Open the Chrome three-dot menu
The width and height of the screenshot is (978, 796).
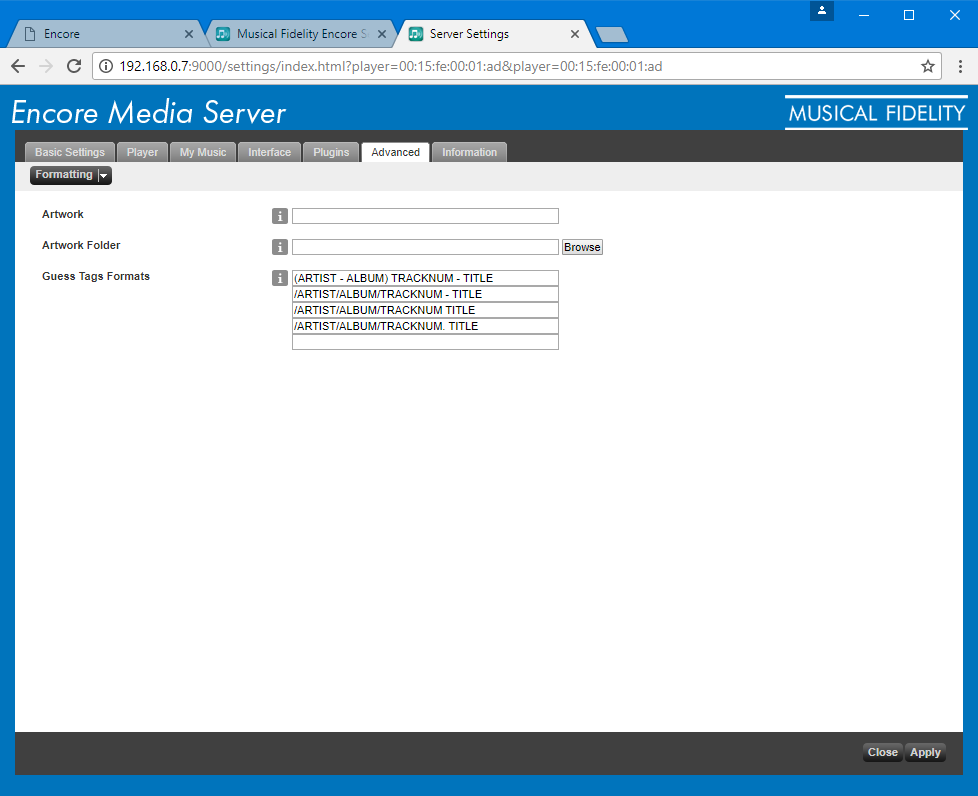(960, 66)
